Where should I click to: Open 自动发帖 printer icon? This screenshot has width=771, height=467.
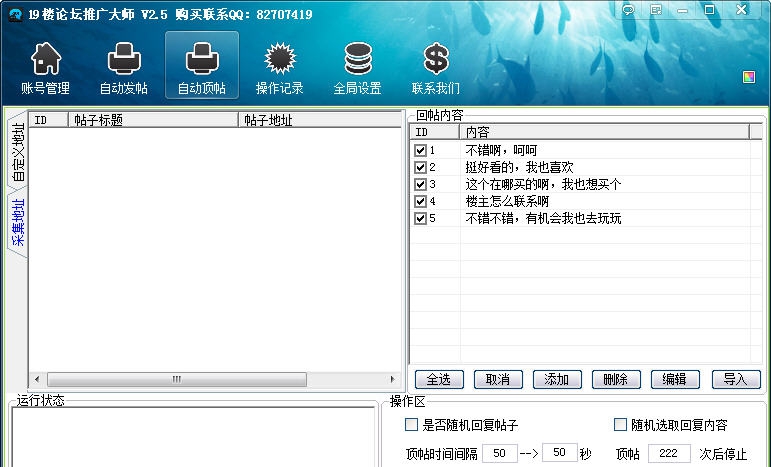coord(124,58)
